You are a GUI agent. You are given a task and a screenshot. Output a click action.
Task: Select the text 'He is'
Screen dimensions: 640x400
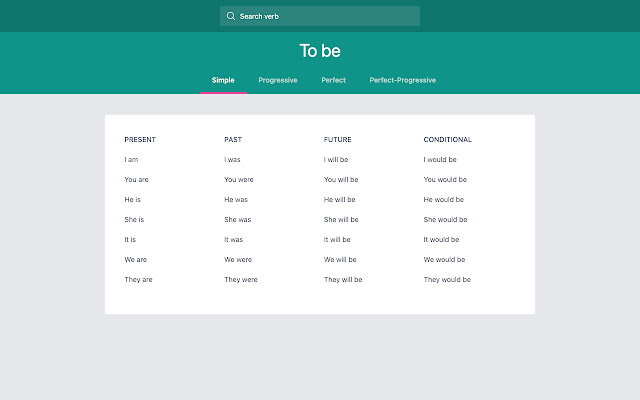pos(132,200)
